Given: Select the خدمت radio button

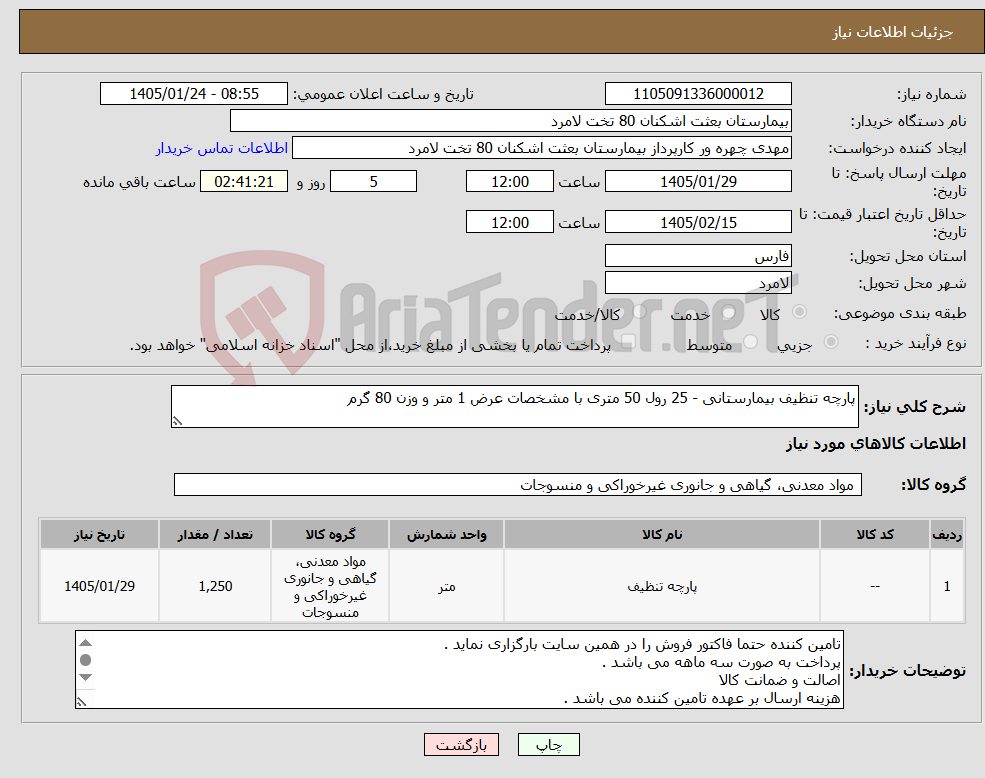Looking at the screenshot, I should pos(729,312).
